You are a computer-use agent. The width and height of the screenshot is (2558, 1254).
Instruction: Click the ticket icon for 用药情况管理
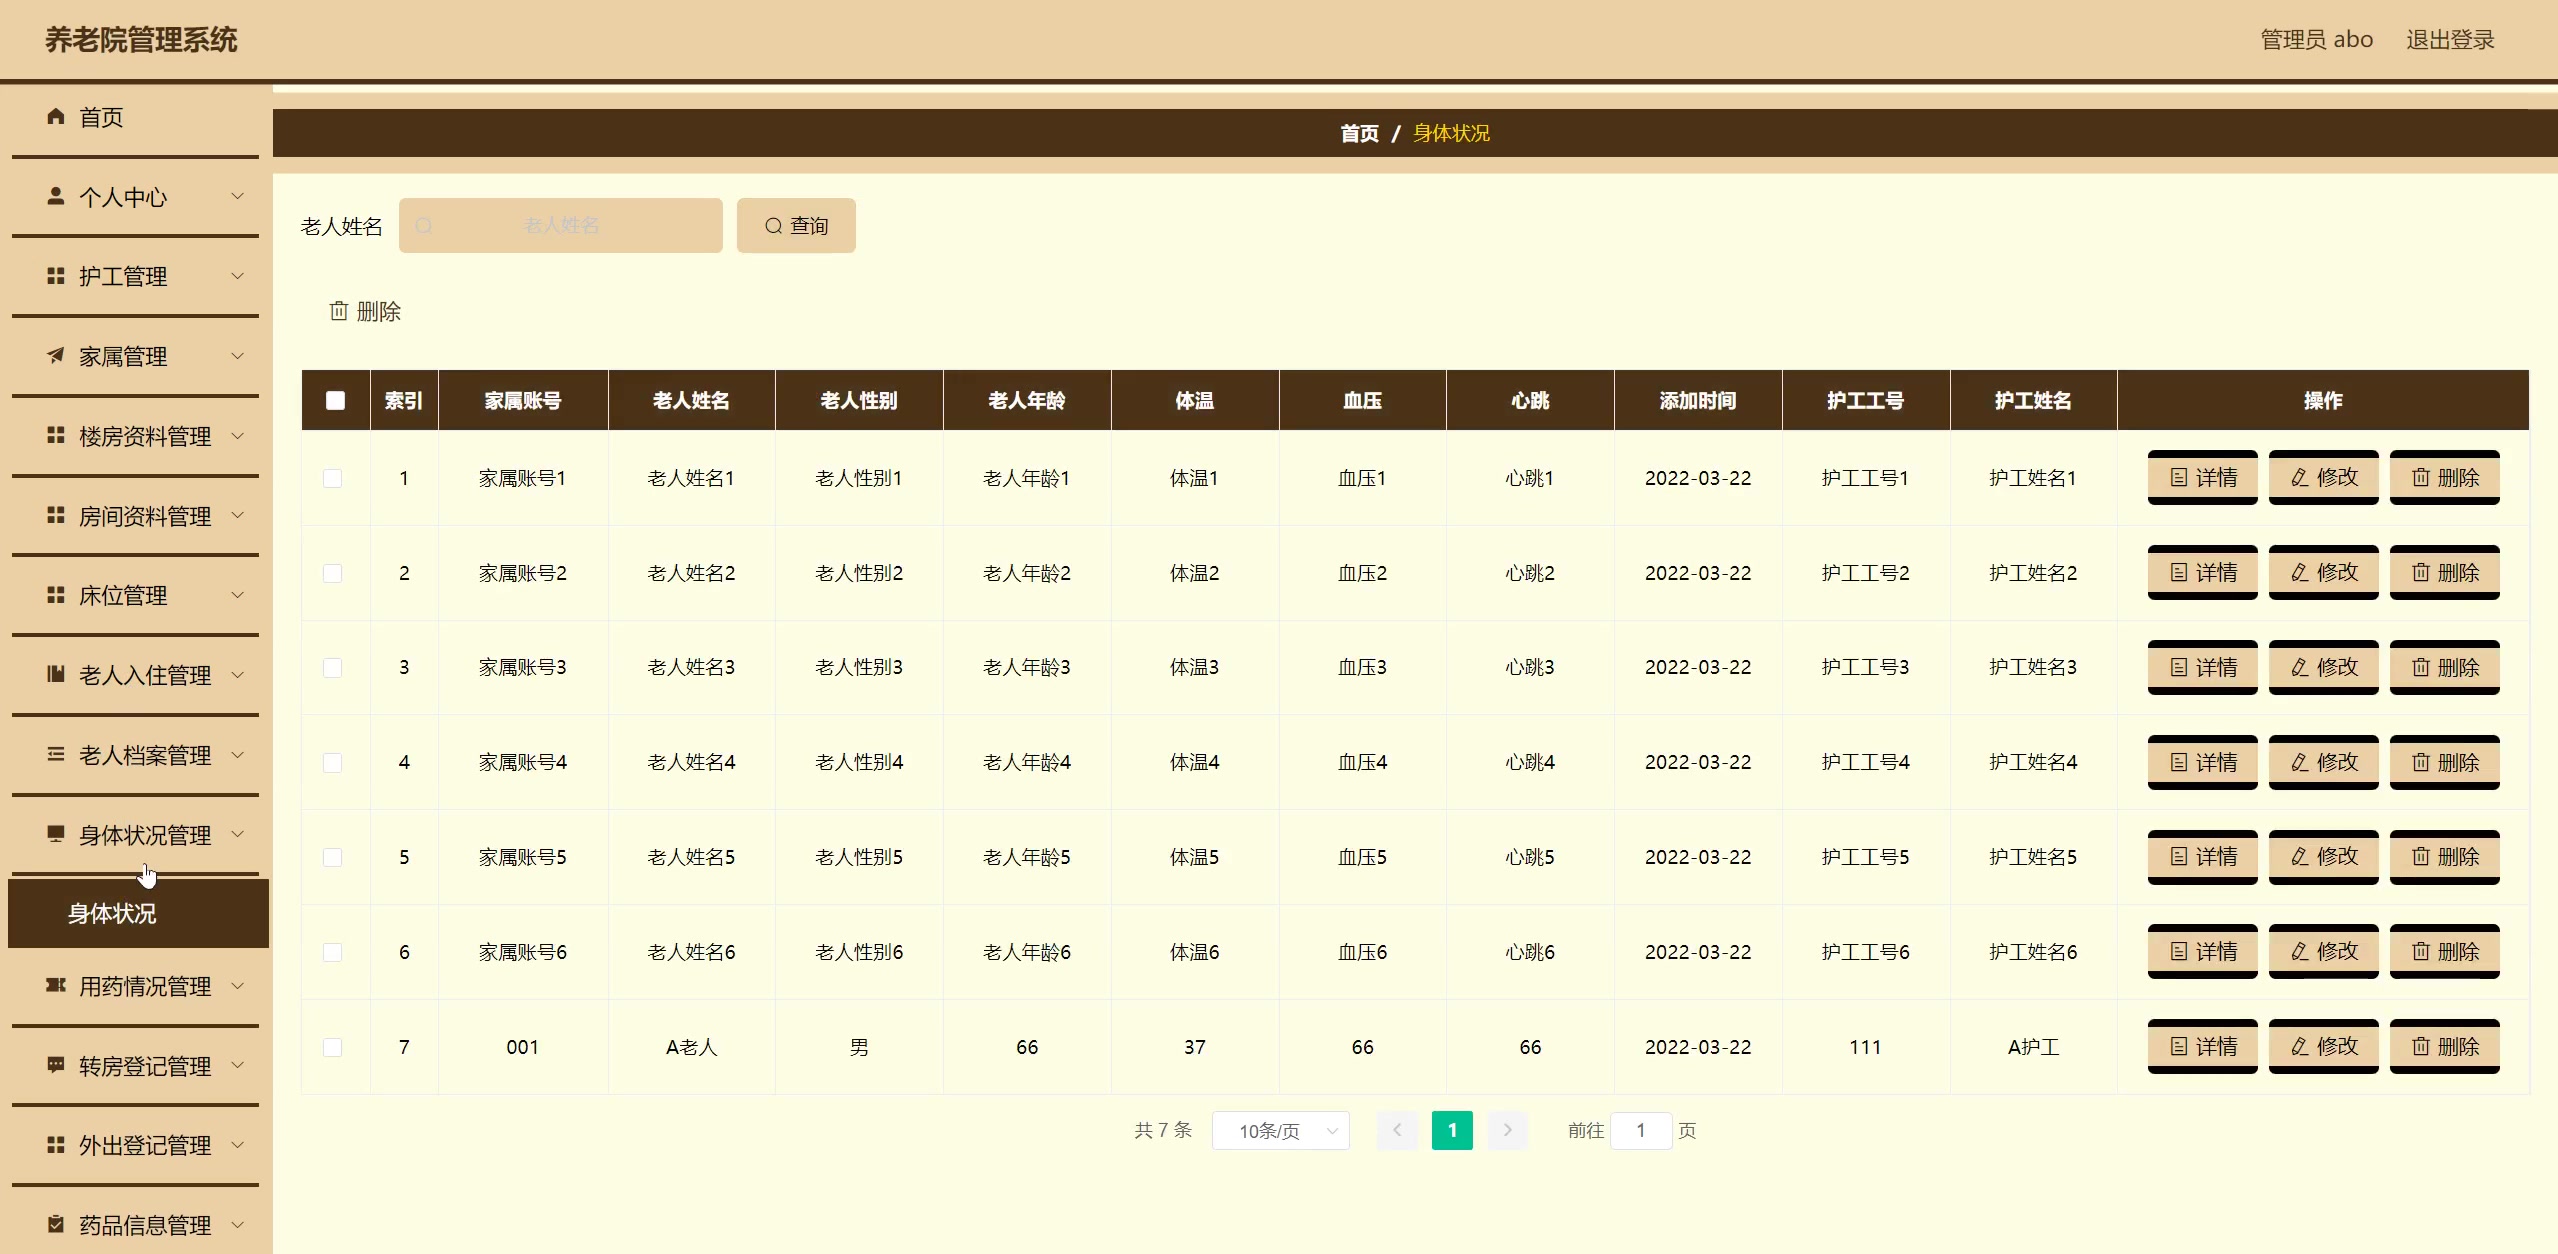[x=56, y=986]
